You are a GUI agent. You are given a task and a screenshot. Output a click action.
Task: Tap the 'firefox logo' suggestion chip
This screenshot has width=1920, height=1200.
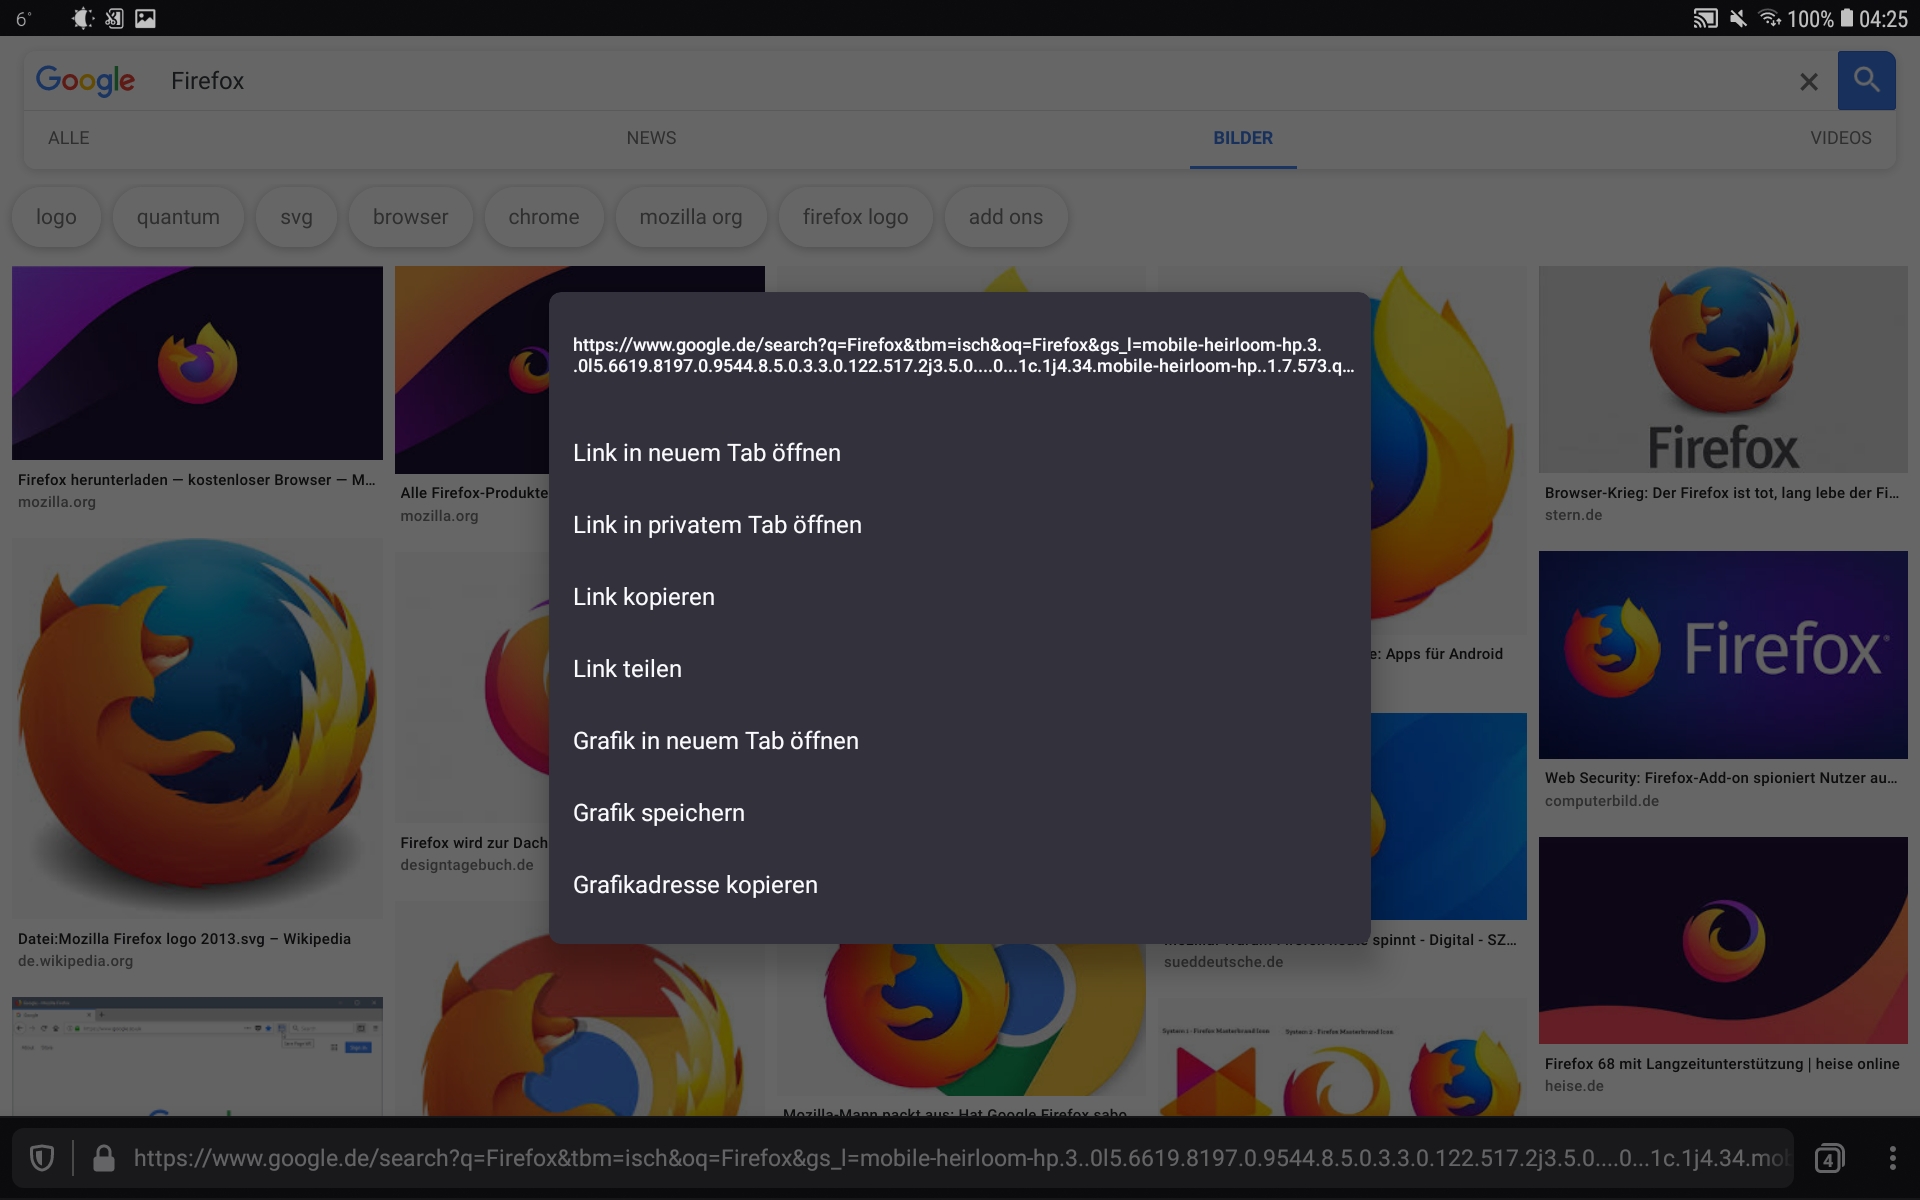click(x=855, y=217)
